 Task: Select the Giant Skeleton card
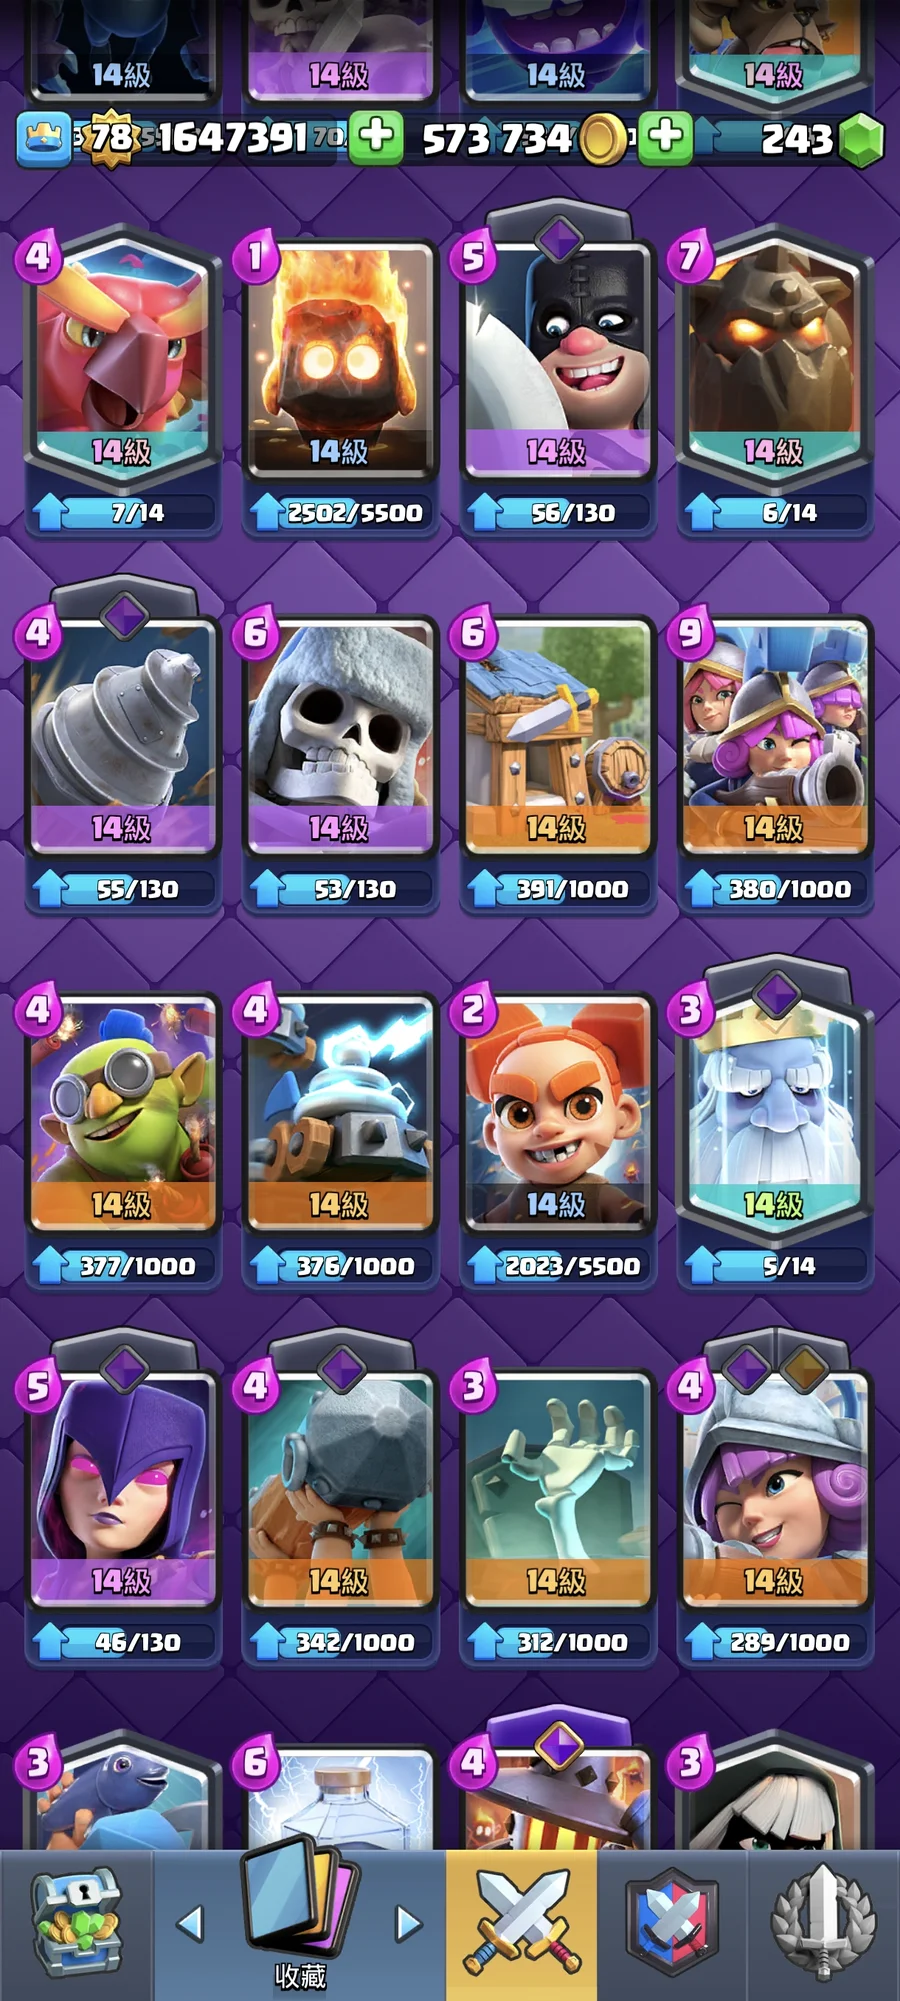(x=339, y=736)
